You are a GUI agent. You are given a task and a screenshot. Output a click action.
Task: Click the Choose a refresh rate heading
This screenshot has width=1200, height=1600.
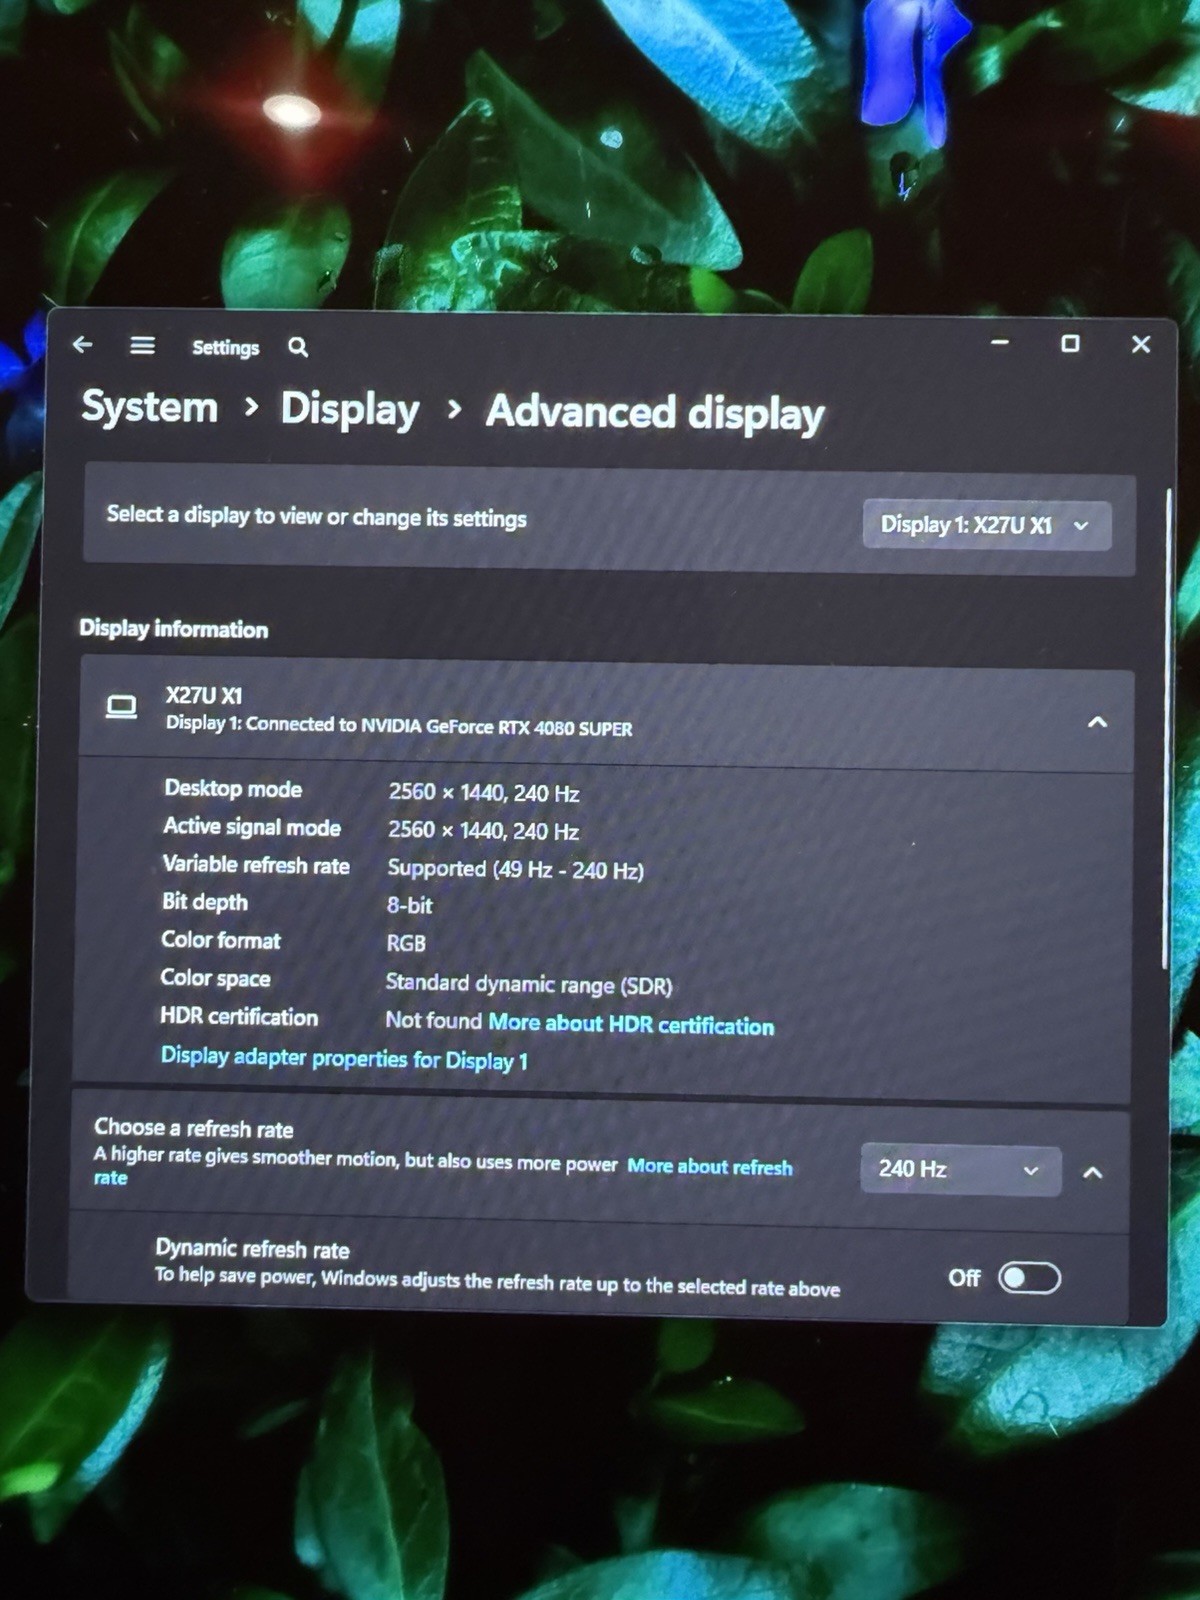click(x=194, y=1128)
